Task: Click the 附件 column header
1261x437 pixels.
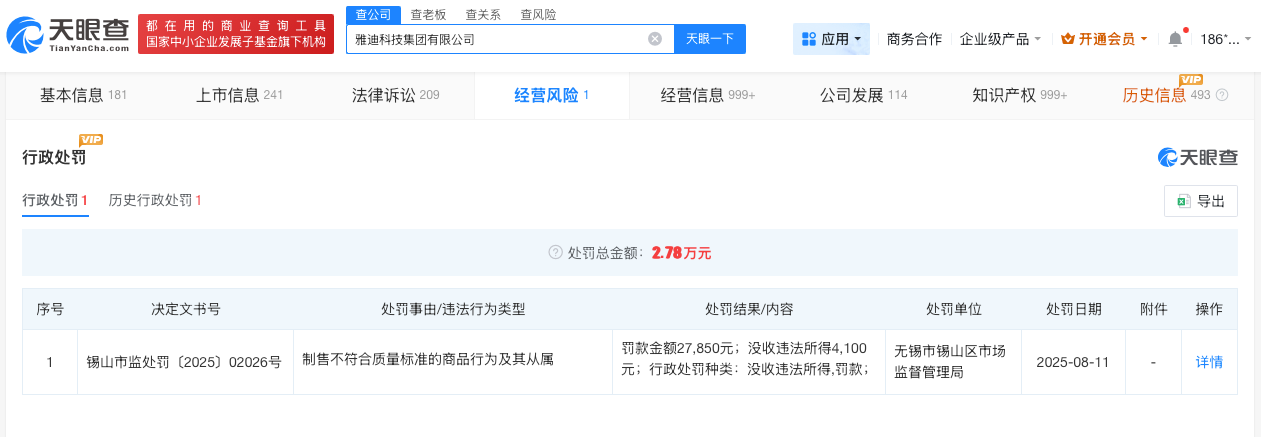Action: point(1153,309)
